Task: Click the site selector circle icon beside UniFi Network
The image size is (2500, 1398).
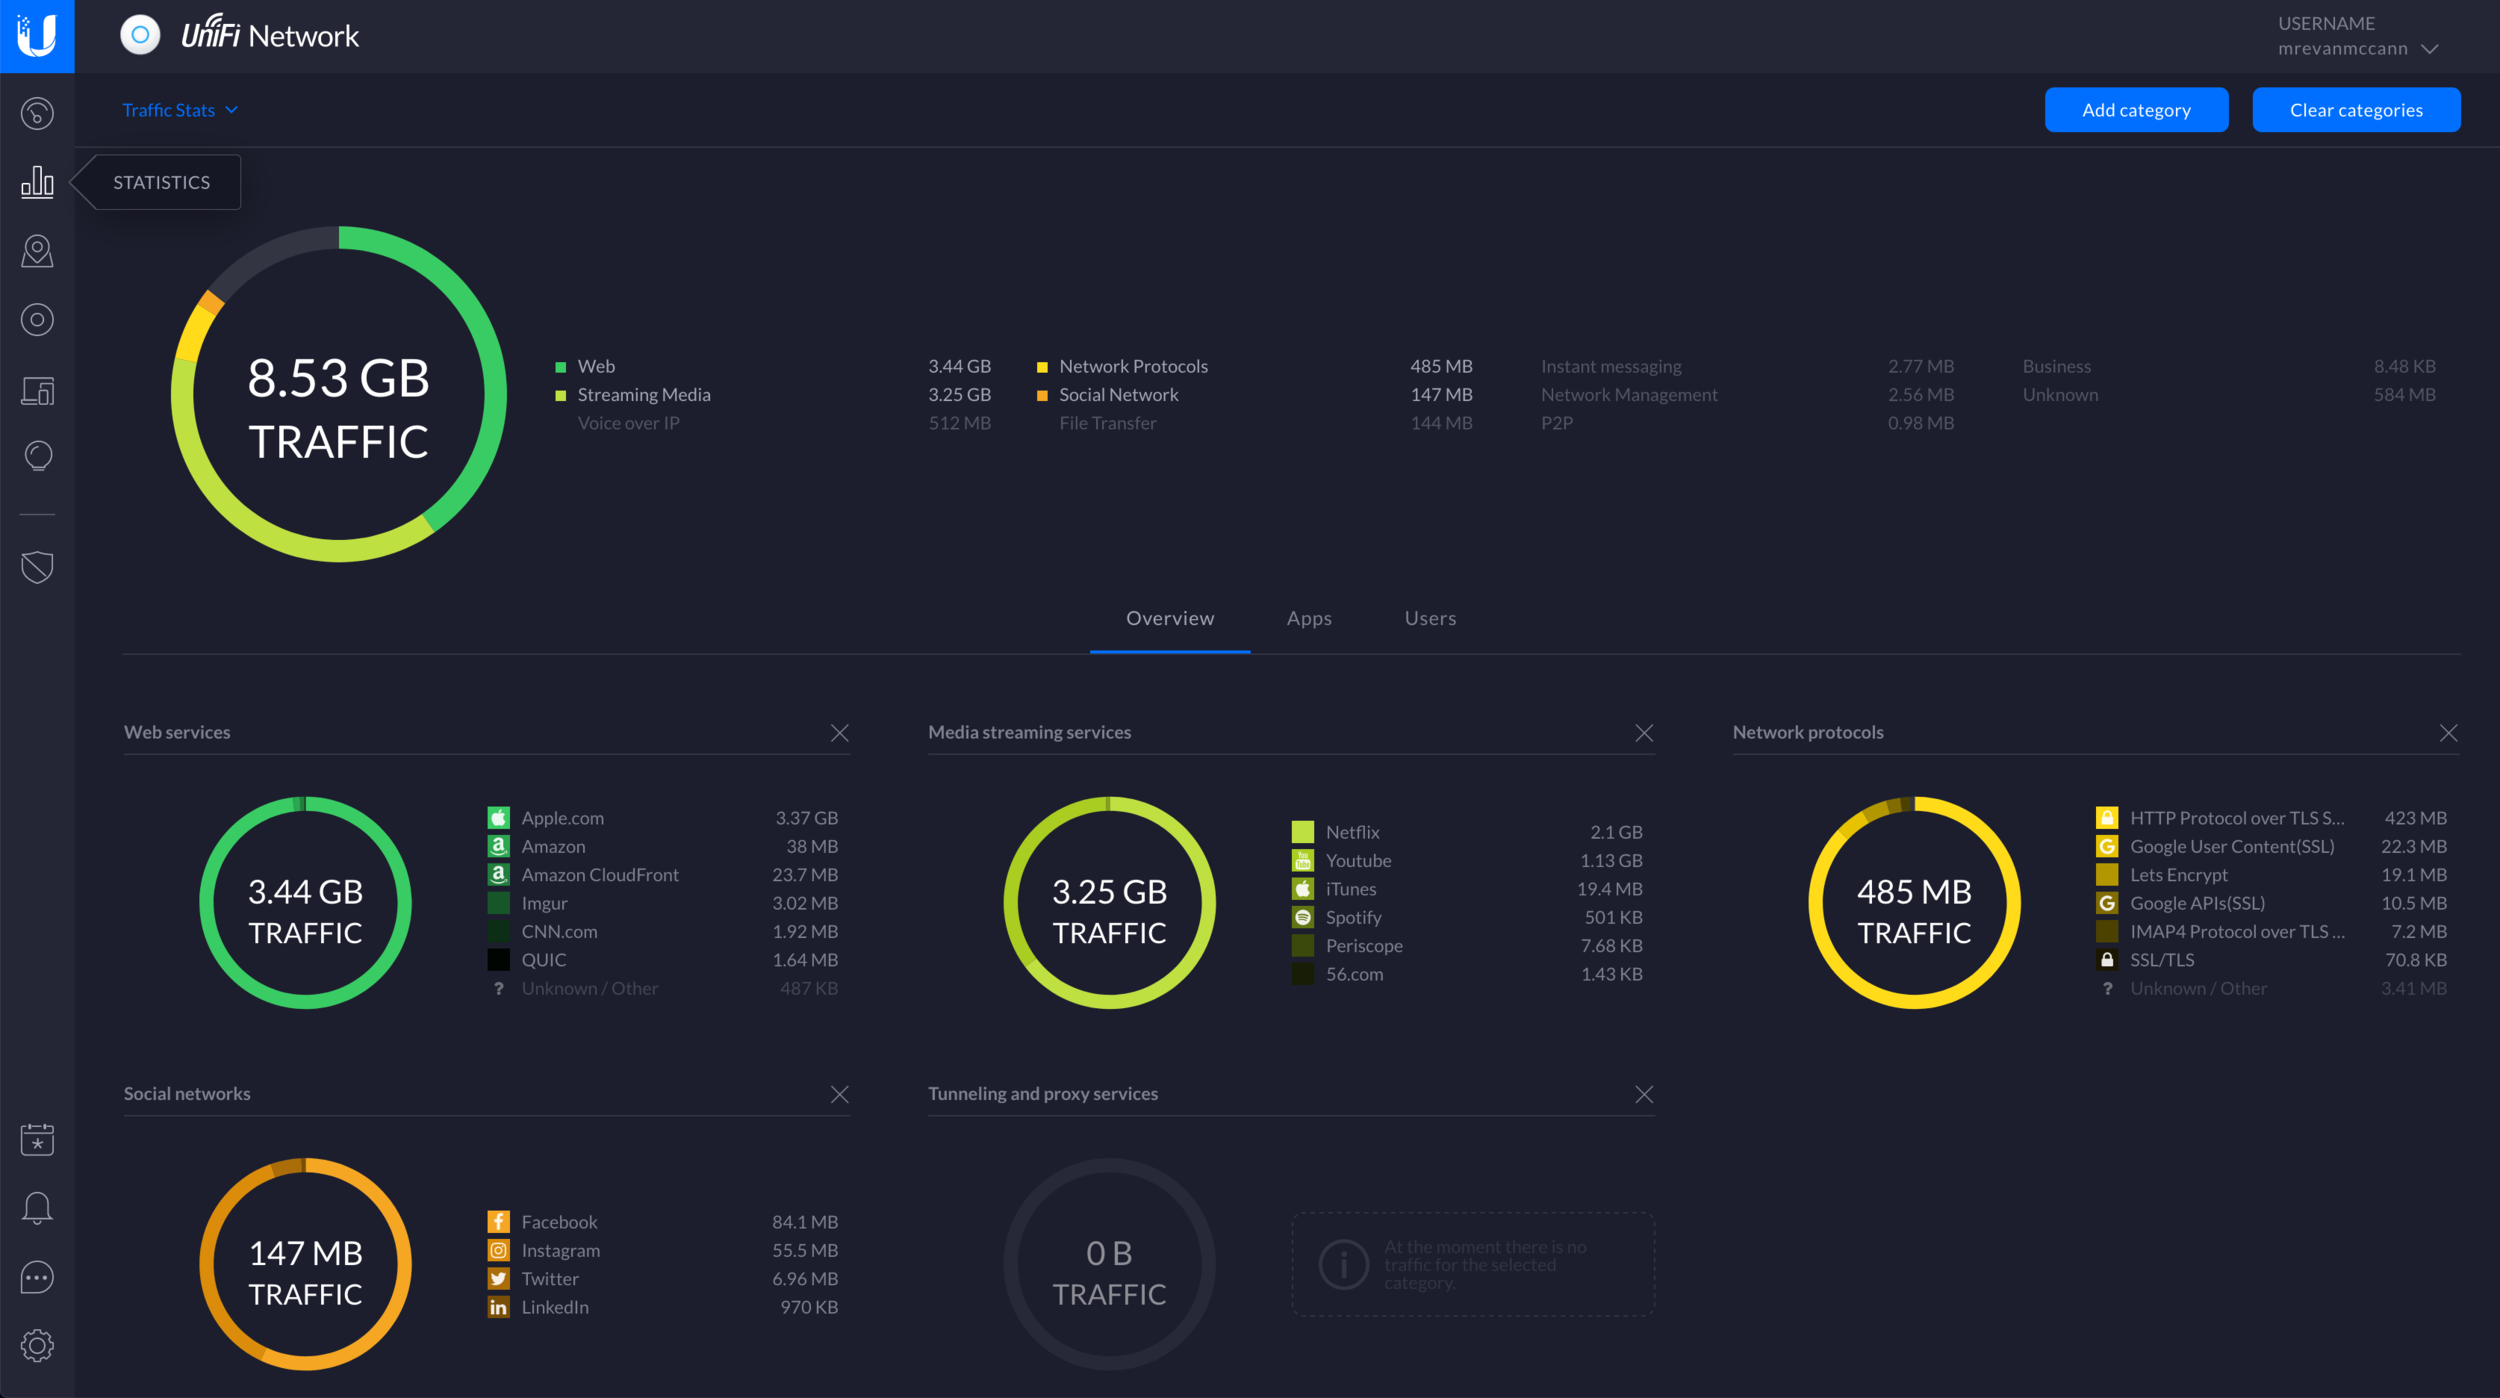Action: point(140,36)
